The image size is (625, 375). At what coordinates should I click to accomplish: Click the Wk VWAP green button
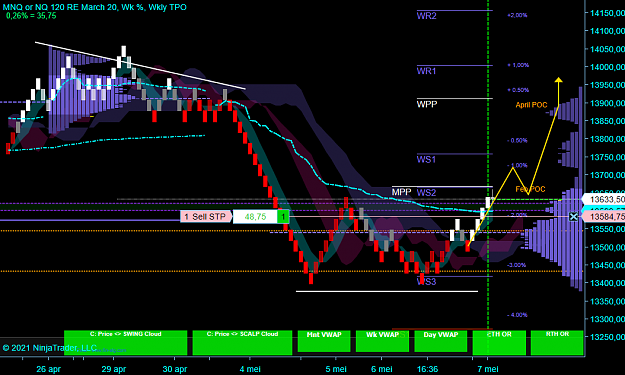point(382,341)
